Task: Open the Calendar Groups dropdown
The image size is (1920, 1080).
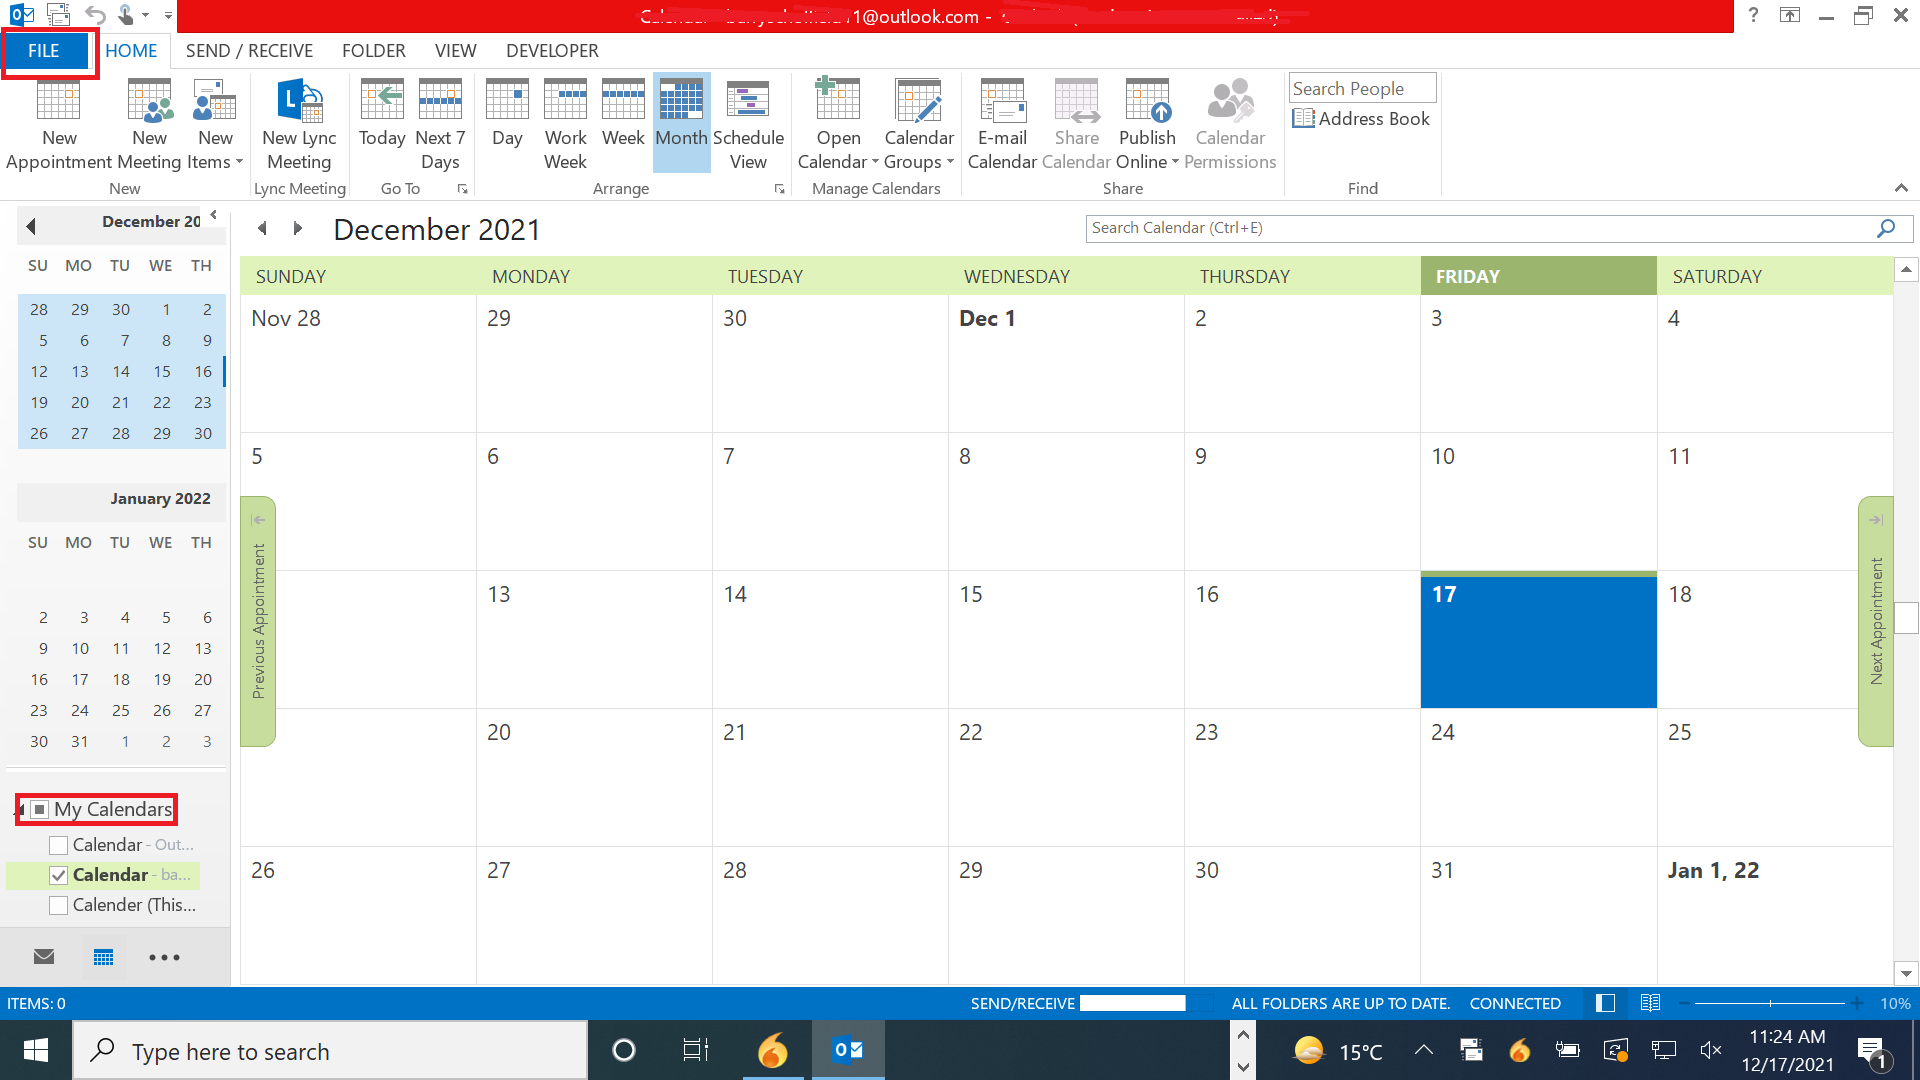Action: pos(919,125)
